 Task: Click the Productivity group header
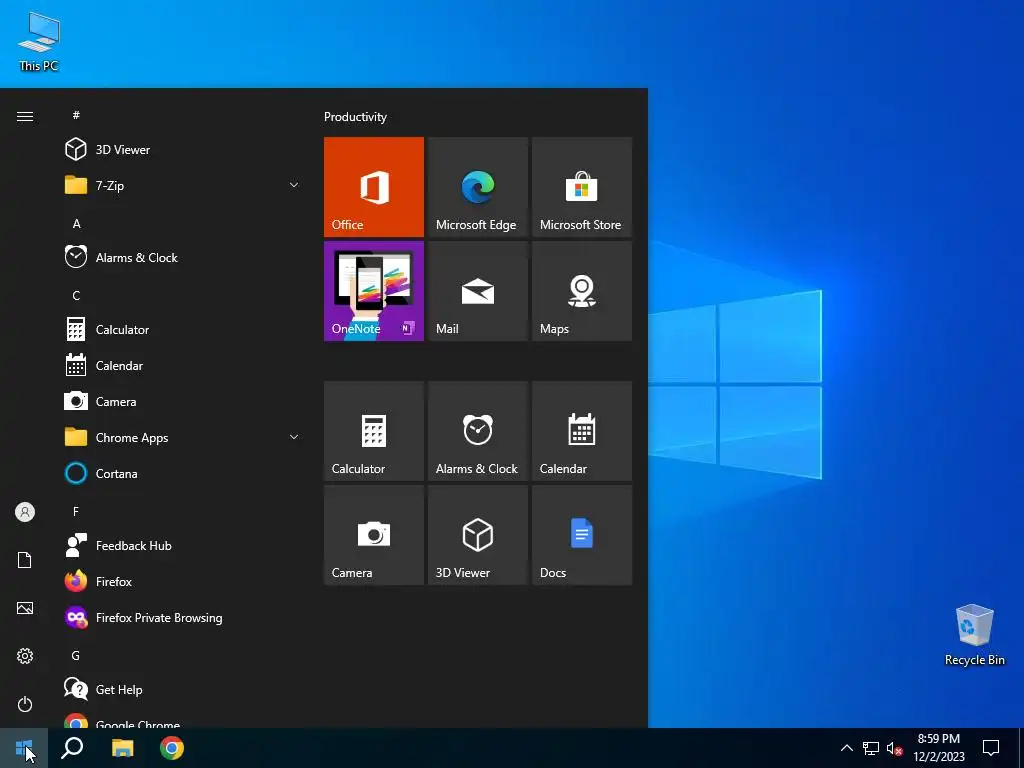click(355, 117)
